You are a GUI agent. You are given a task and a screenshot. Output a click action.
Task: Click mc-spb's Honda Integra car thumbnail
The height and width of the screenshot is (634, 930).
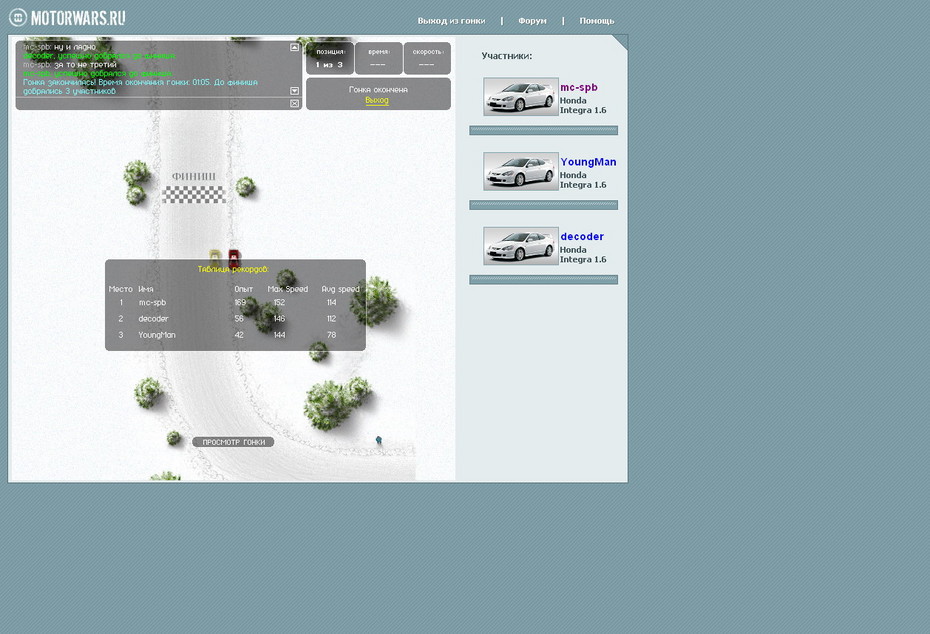pos(521,97)
